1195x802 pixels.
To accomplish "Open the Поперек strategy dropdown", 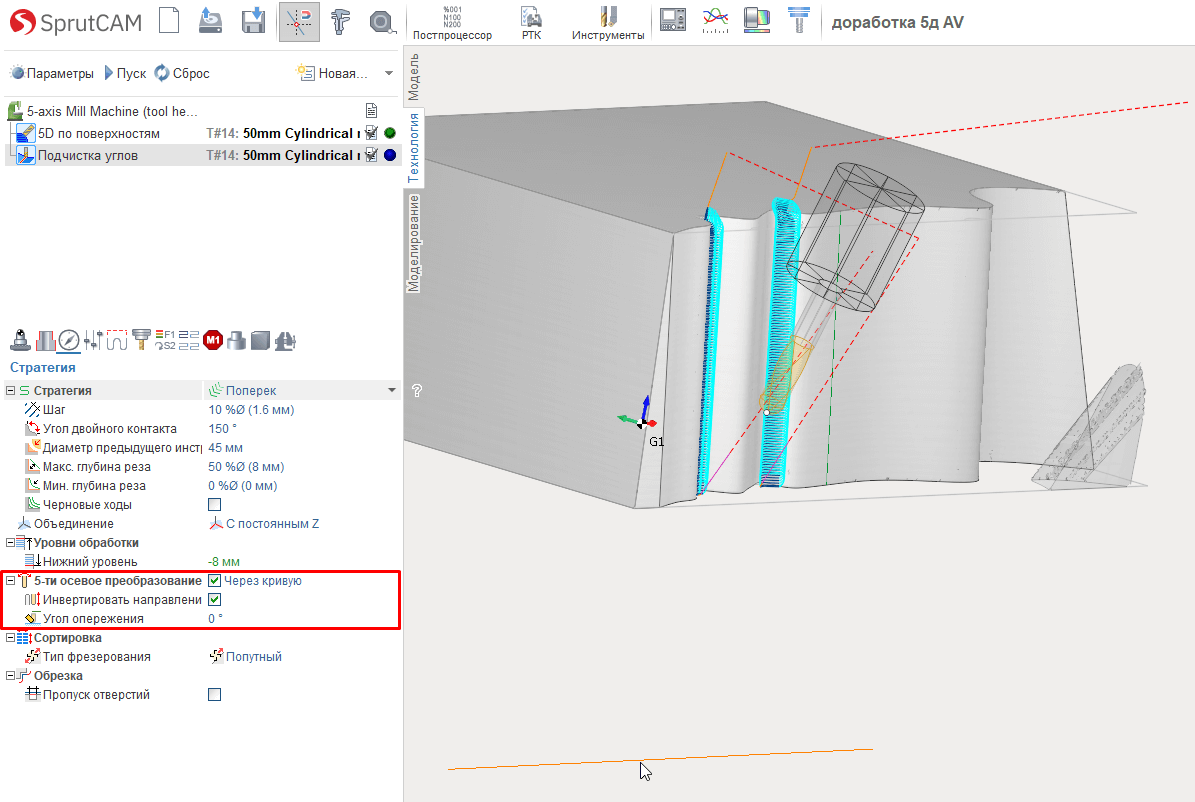I will coord(392,390).
